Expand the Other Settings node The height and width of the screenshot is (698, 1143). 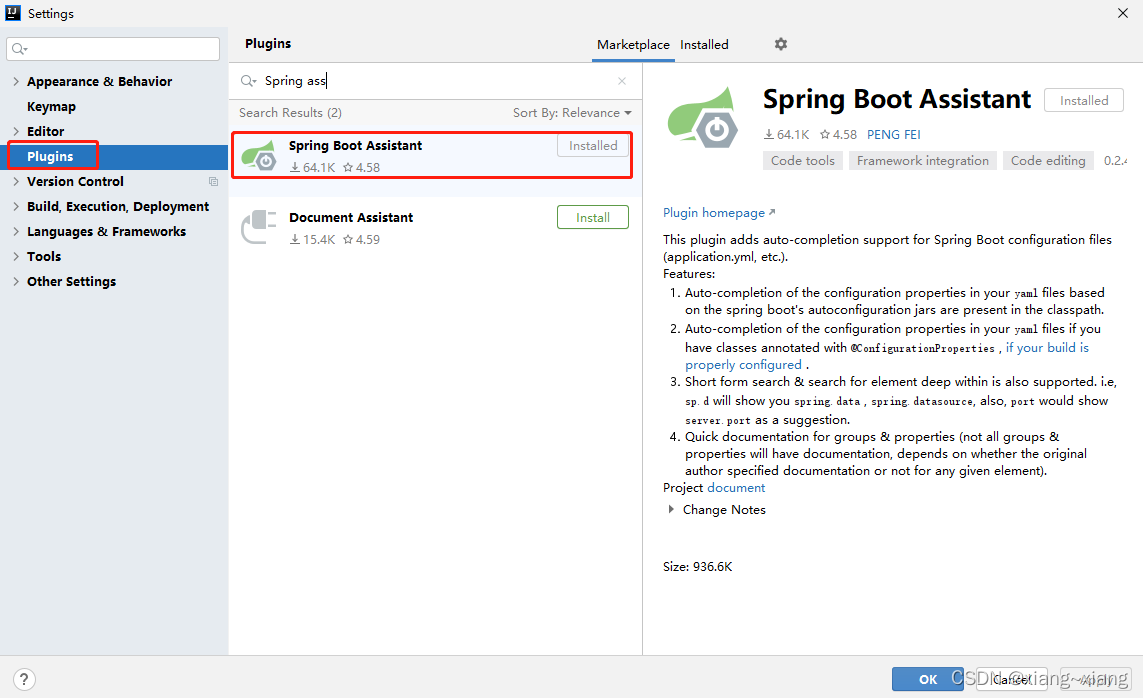point(16,281)
